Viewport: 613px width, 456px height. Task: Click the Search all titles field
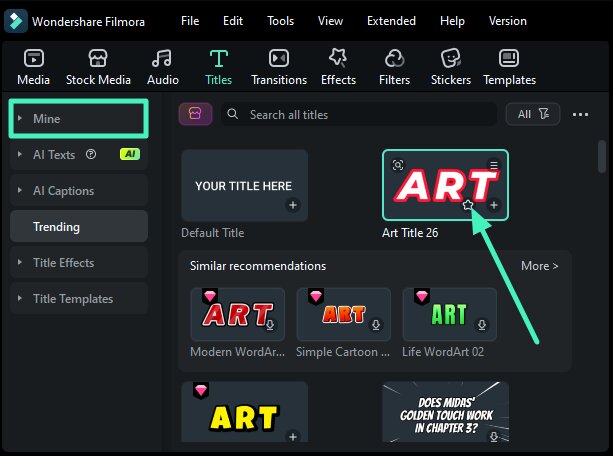(359, 114)
